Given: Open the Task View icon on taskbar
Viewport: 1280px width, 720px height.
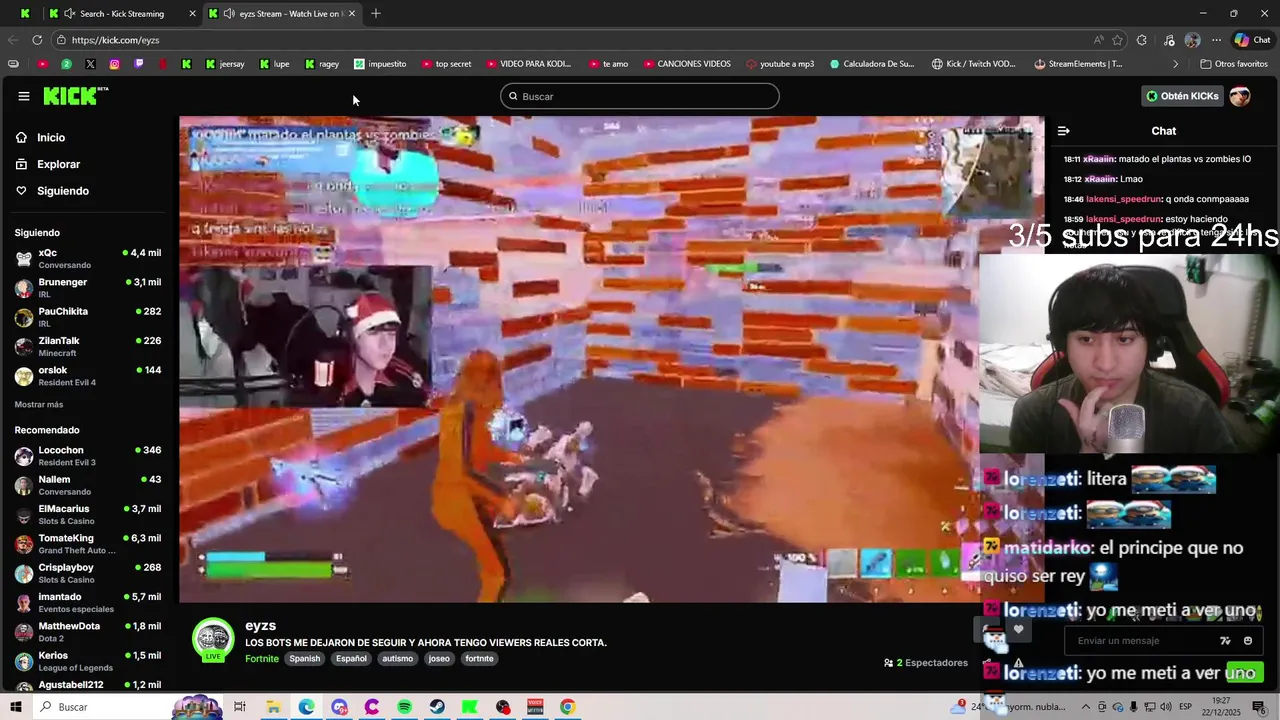Looking at the screenshot, I should click(x=240, y=707).
